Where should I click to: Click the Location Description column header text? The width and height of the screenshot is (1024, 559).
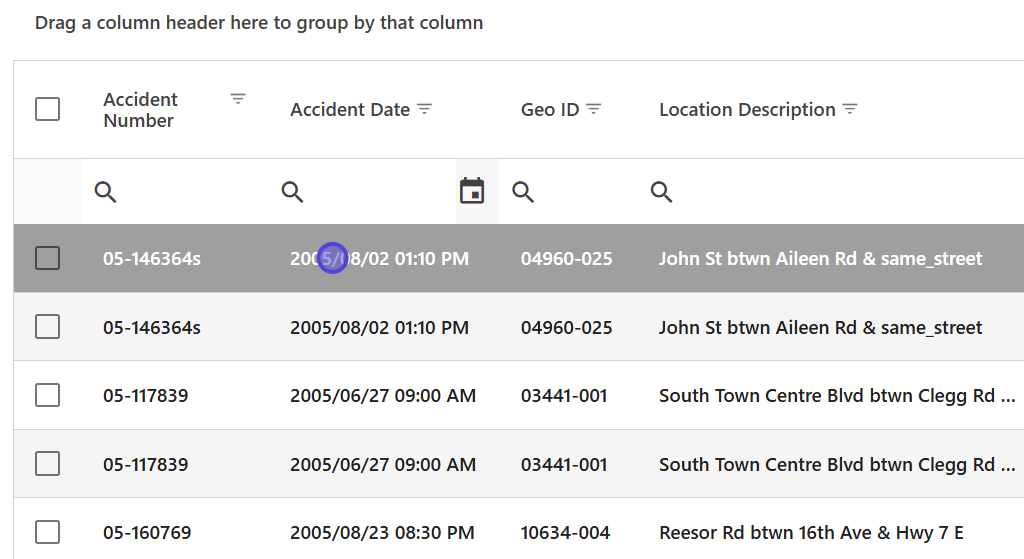pyautogui.click(x=747, y=110)
